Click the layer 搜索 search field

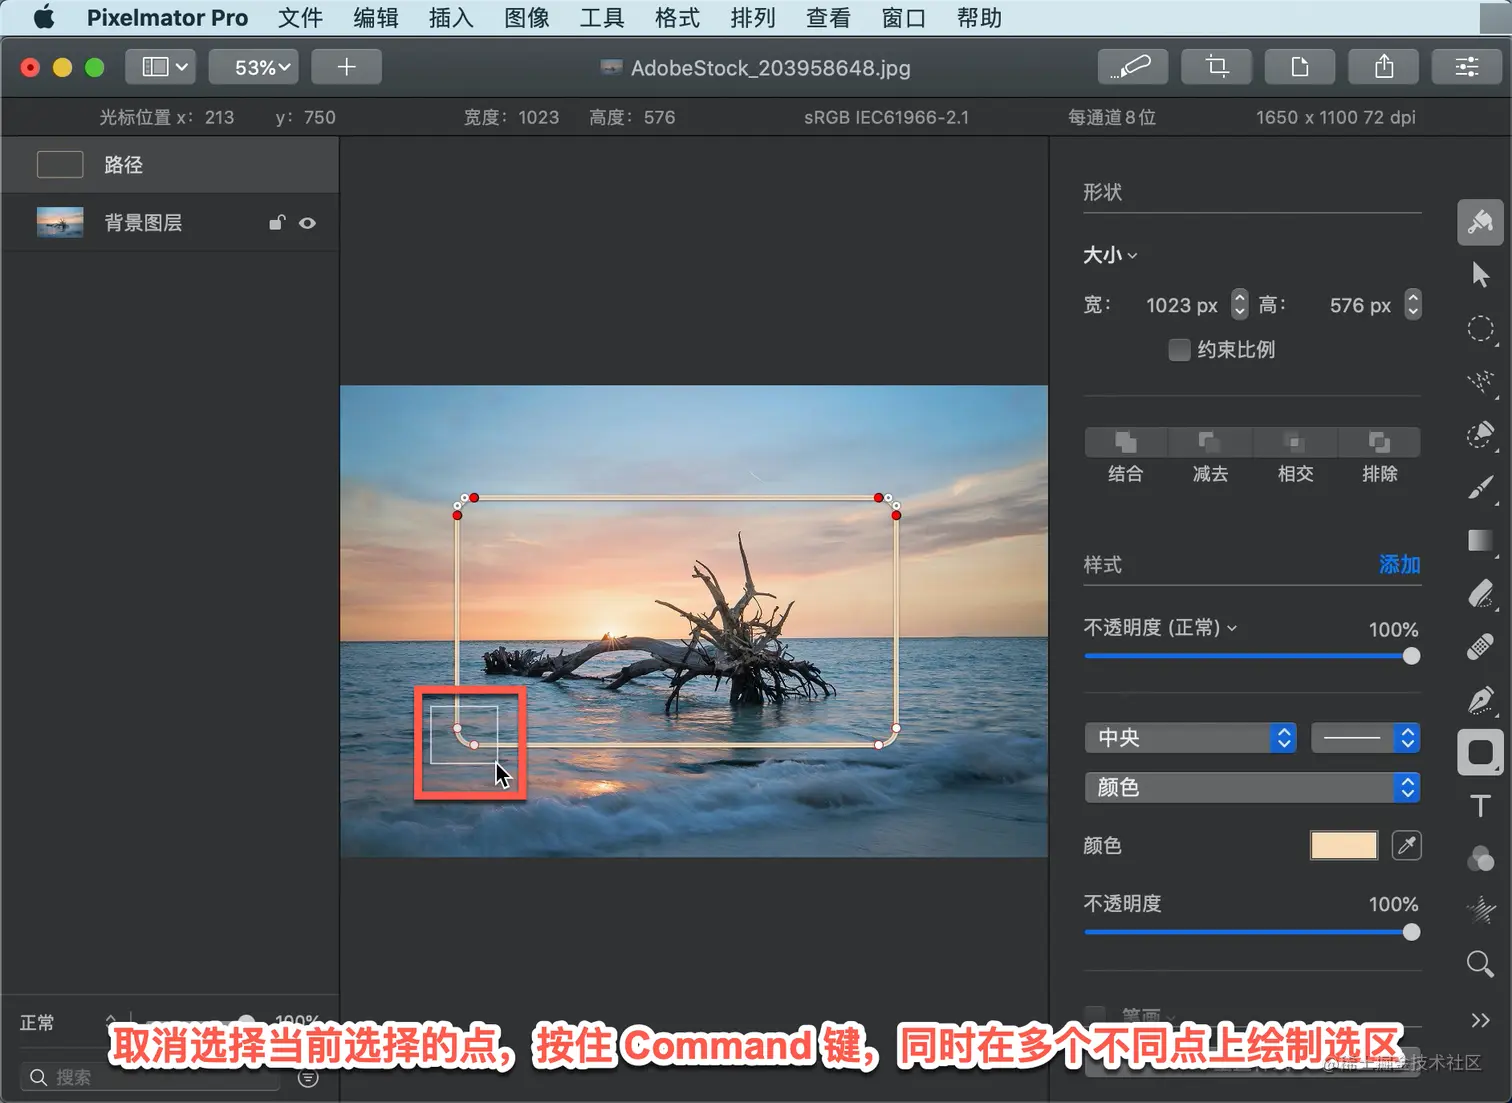pos(150,1077)
